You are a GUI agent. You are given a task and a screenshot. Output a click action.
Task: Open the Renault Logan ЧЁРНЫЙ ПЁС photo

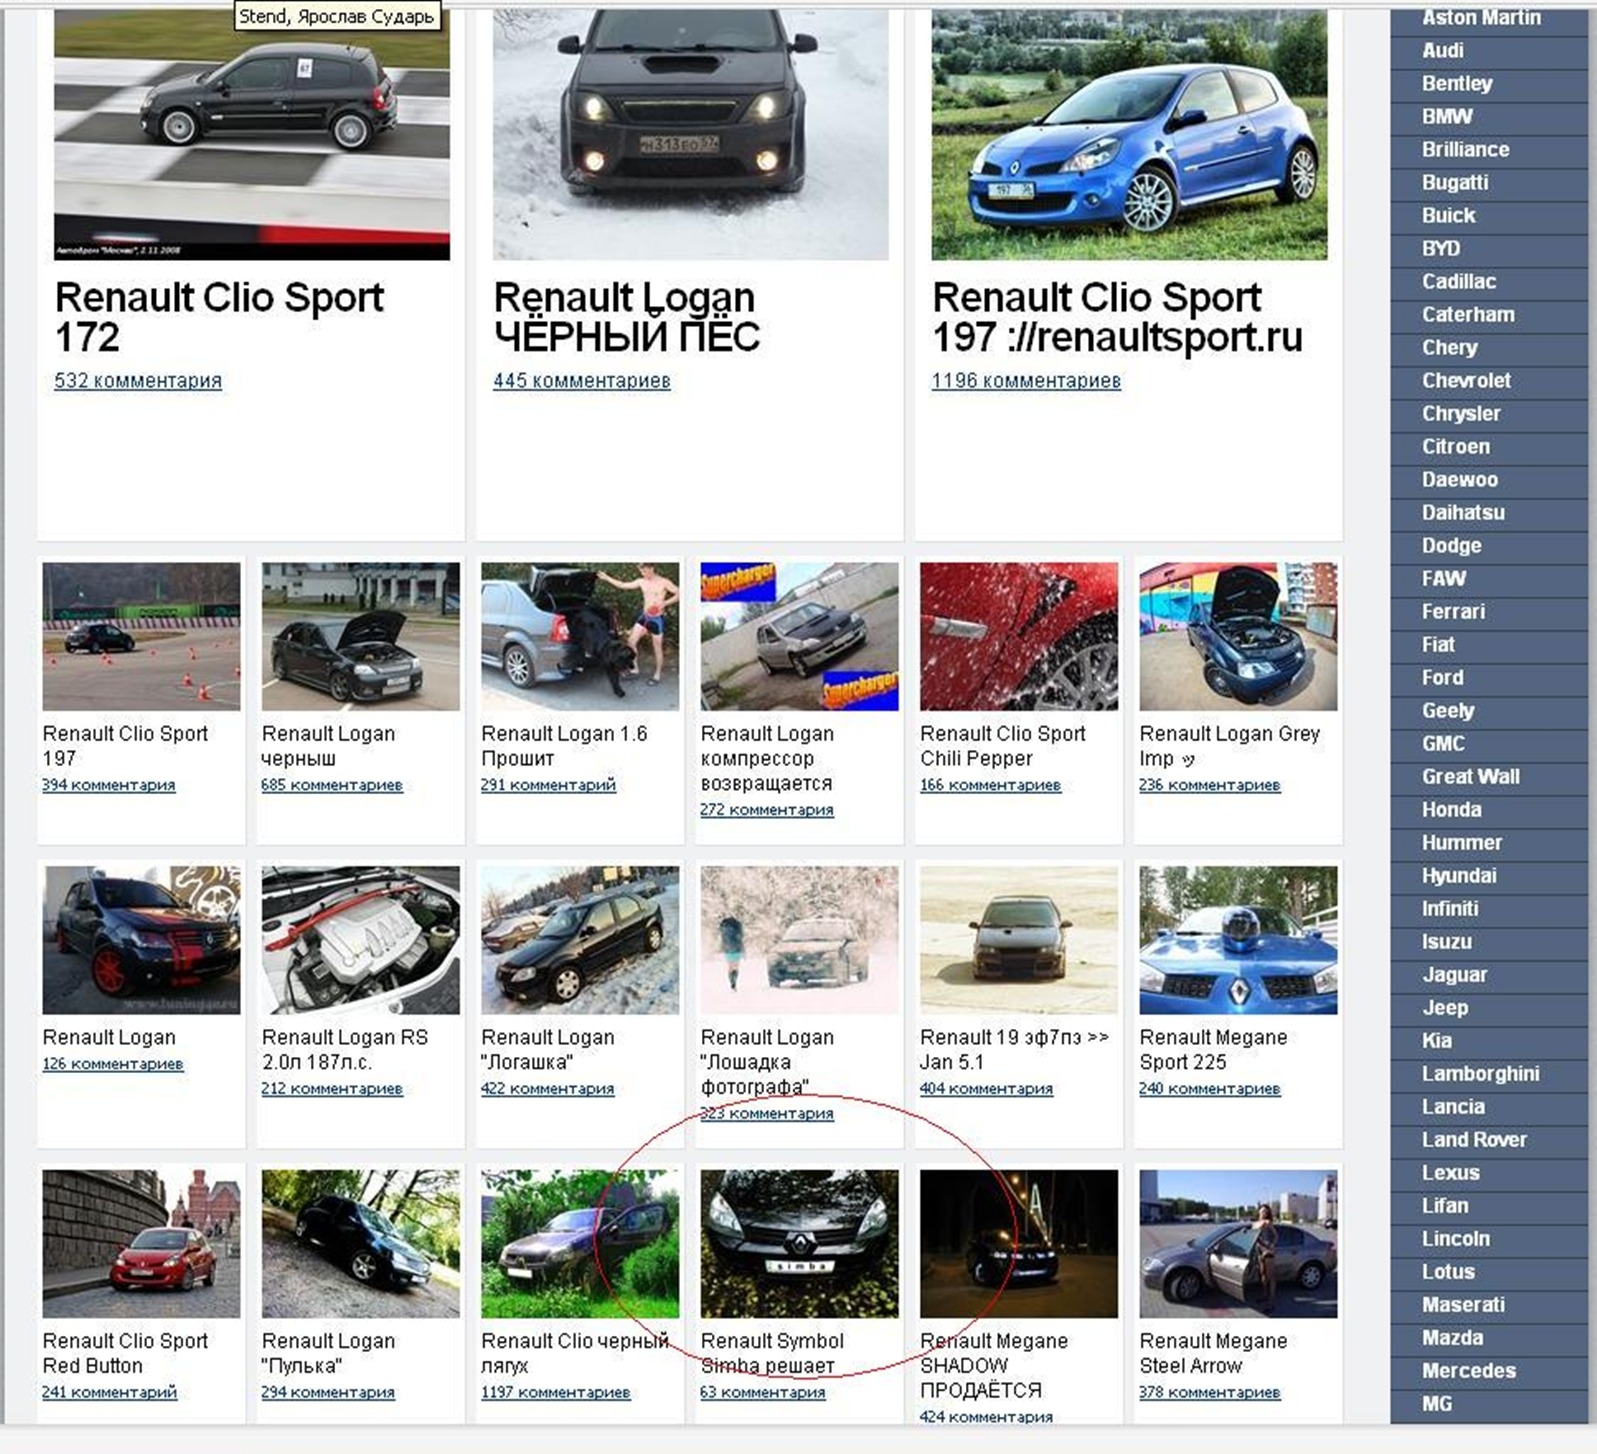(x=690, y=135)
